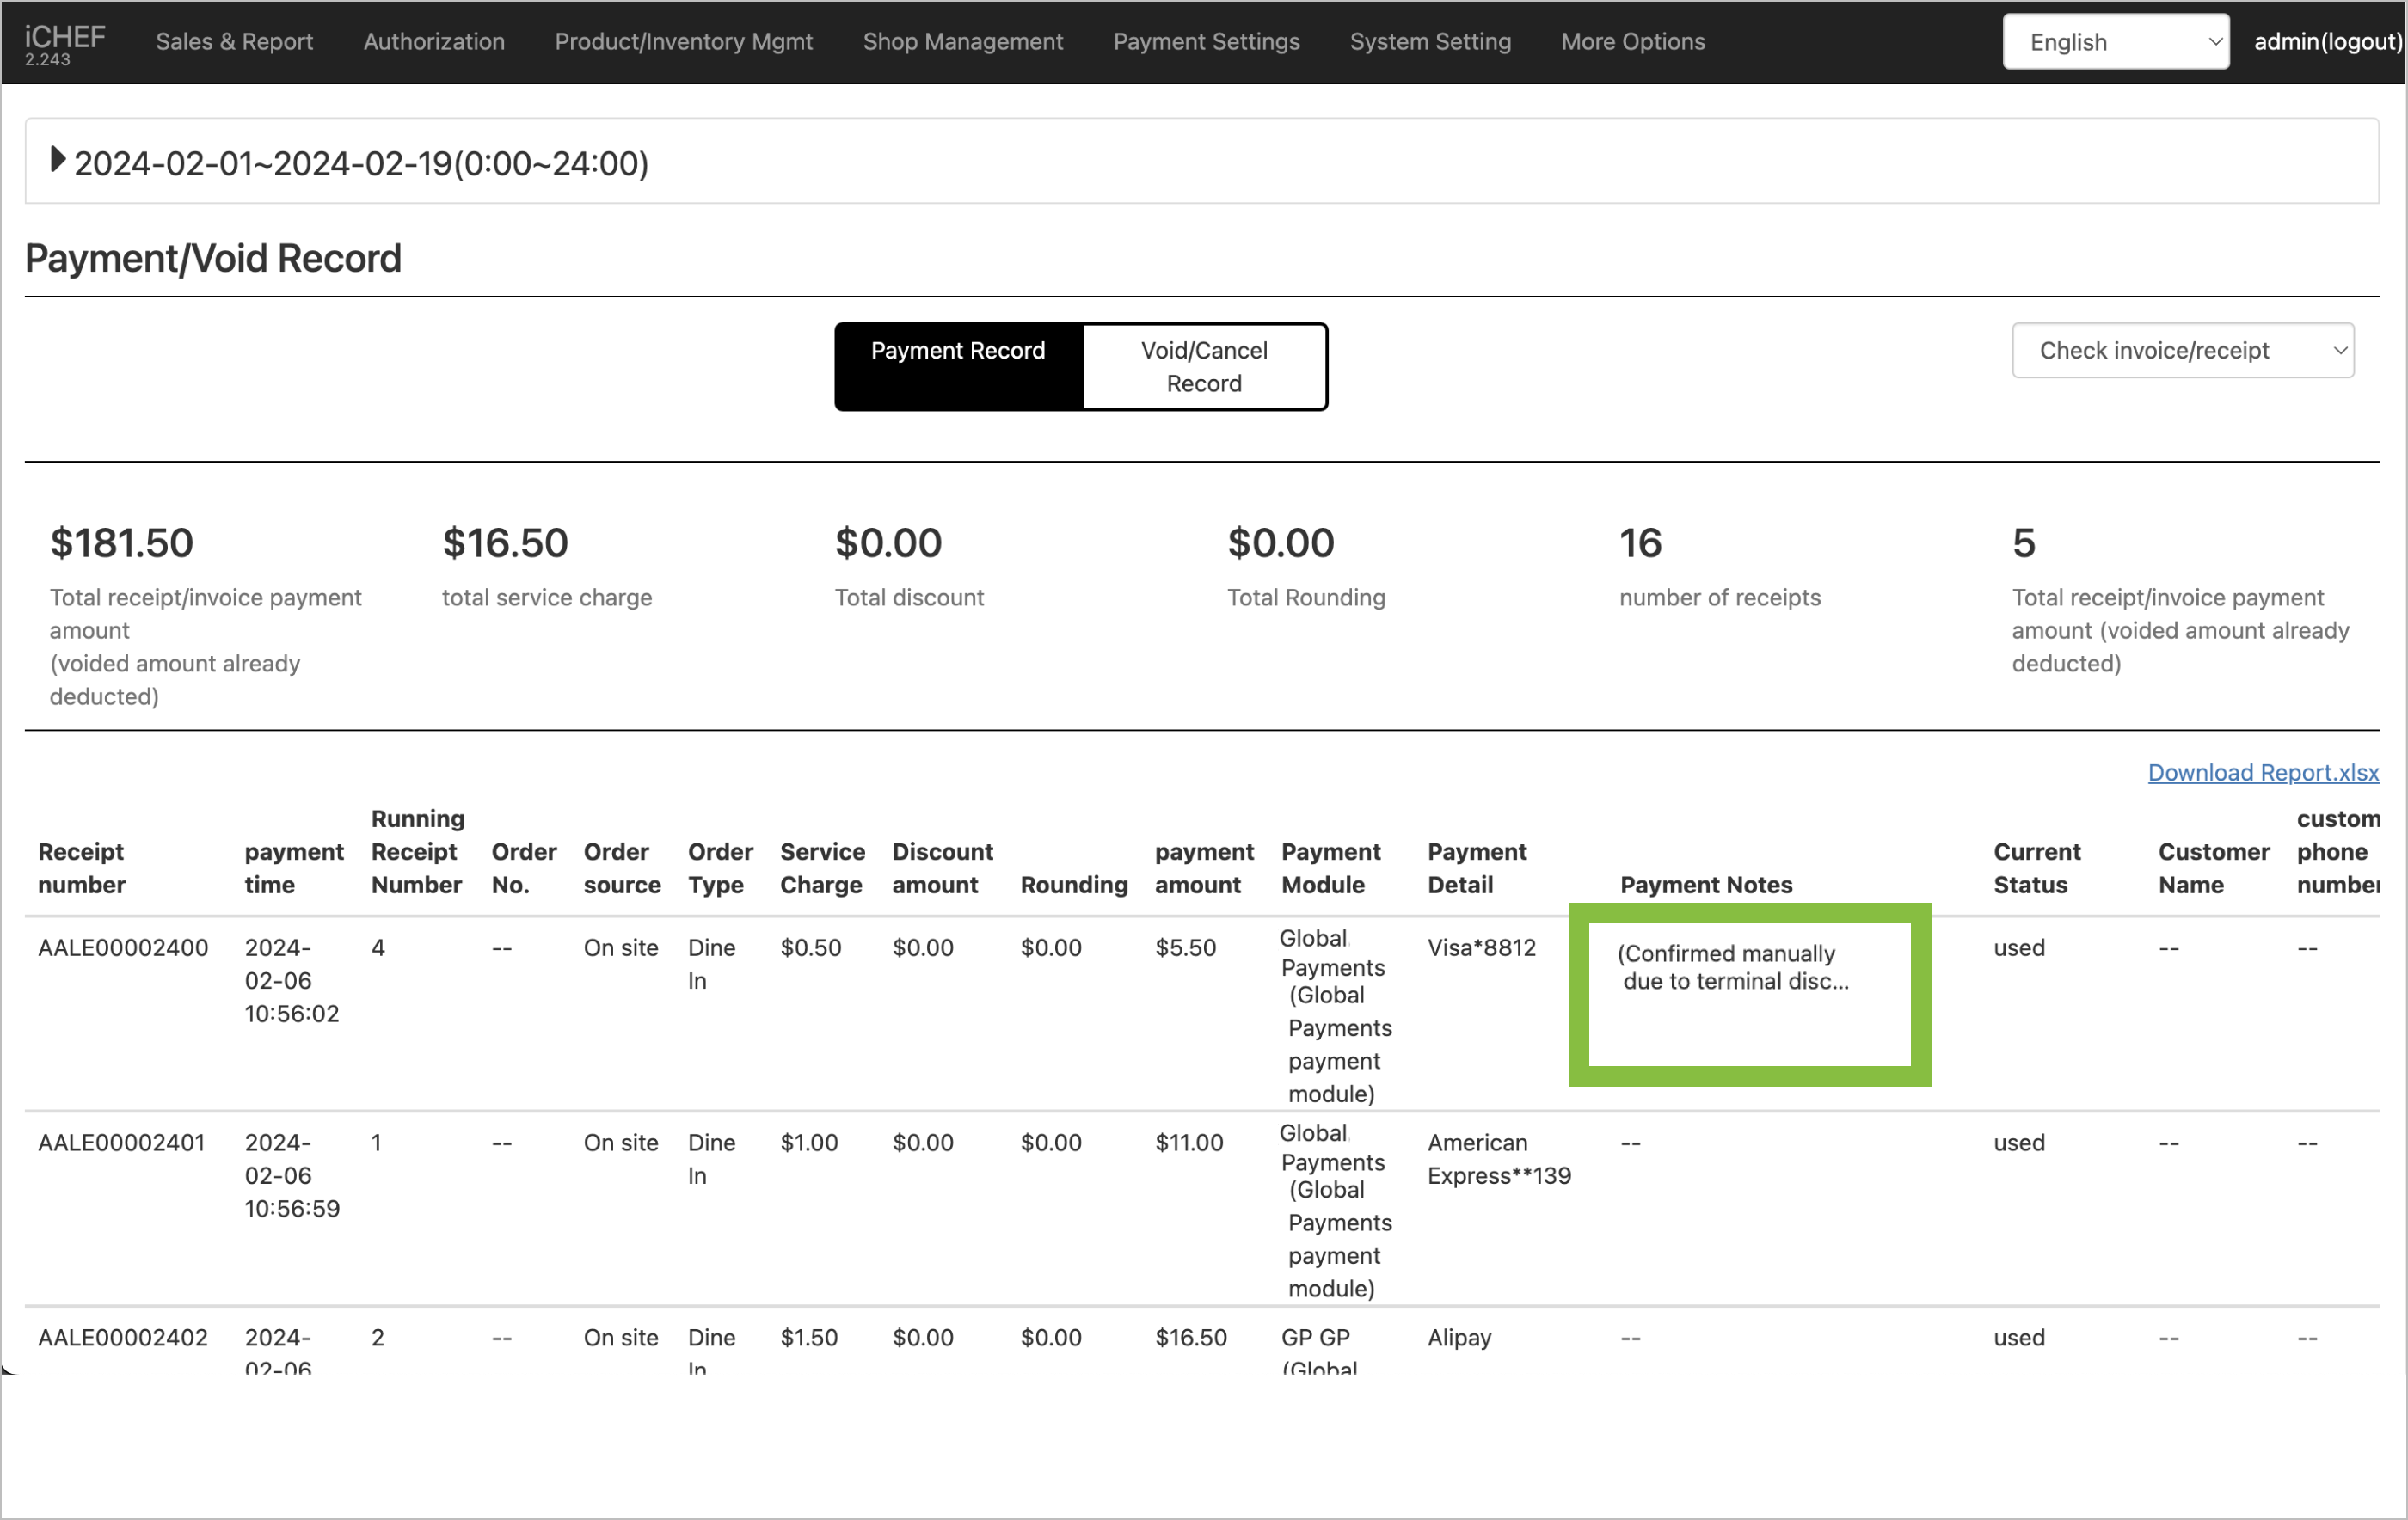Viewport: 2408px width, 1520px height.
Task: Click the truncated Confirmed manually payment note
Action: (1733, 967)
